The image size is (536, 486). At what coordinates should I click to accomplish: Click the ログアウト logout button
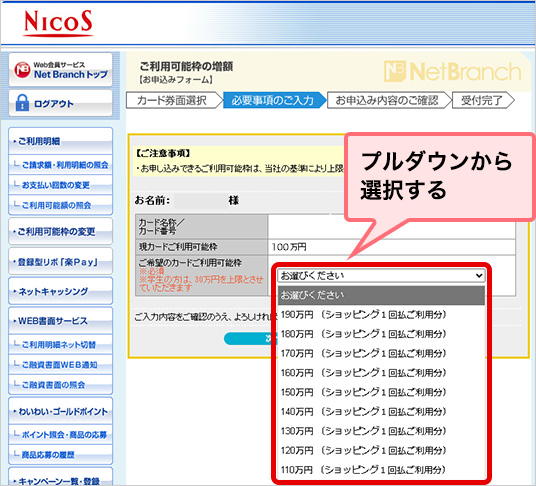61,103
